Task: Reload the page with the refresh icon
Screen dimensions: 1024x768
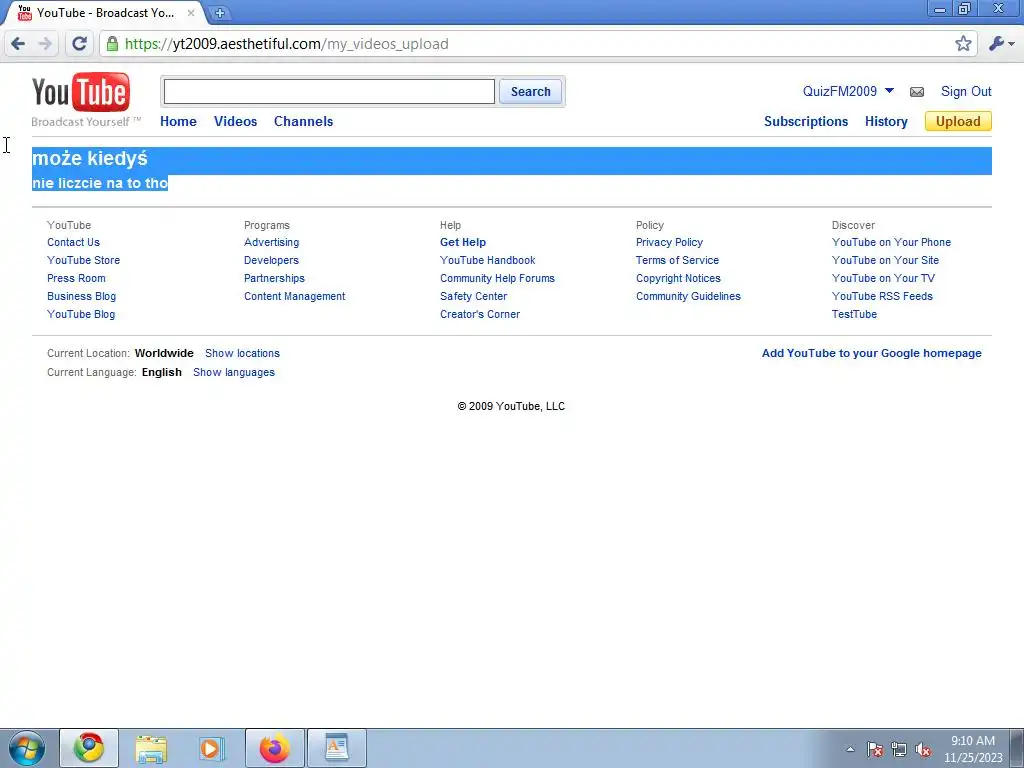Action: tap(79, 44)
